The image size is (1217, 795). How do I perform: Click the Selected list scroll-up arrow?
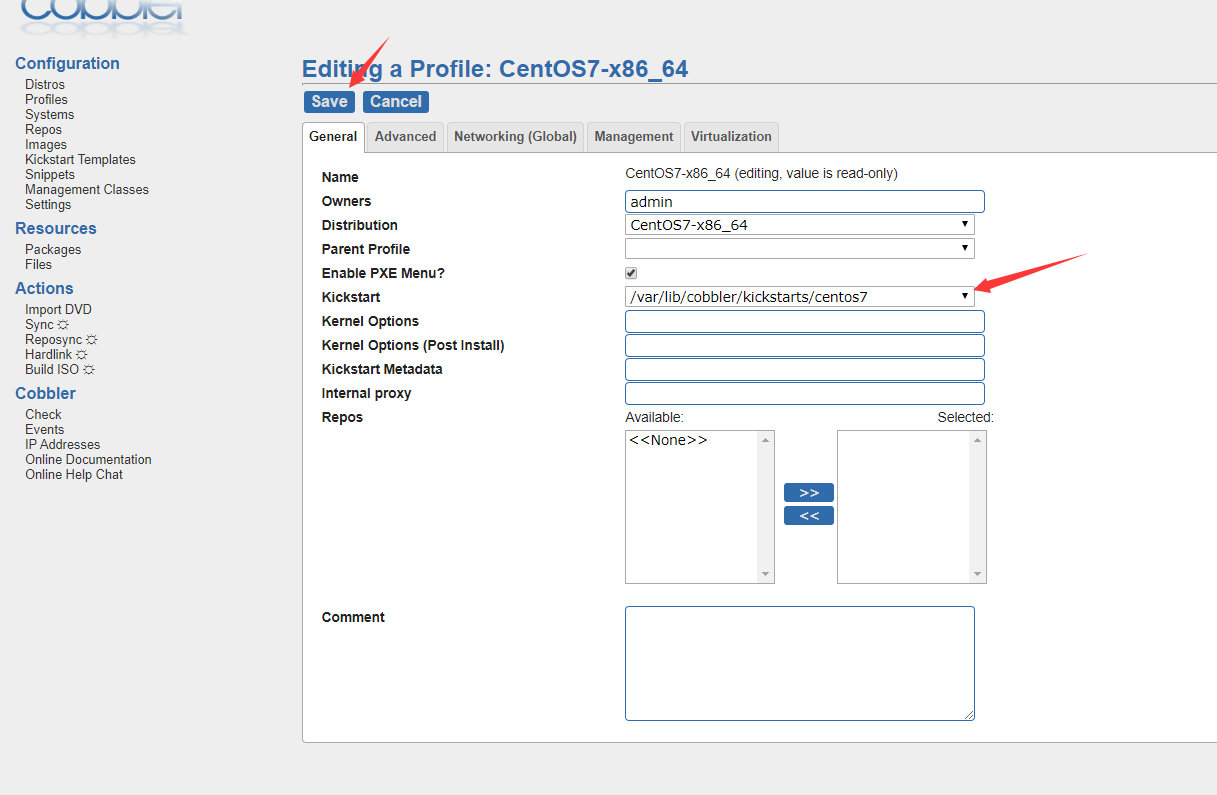pyautogui.click(x=978, y=439)
